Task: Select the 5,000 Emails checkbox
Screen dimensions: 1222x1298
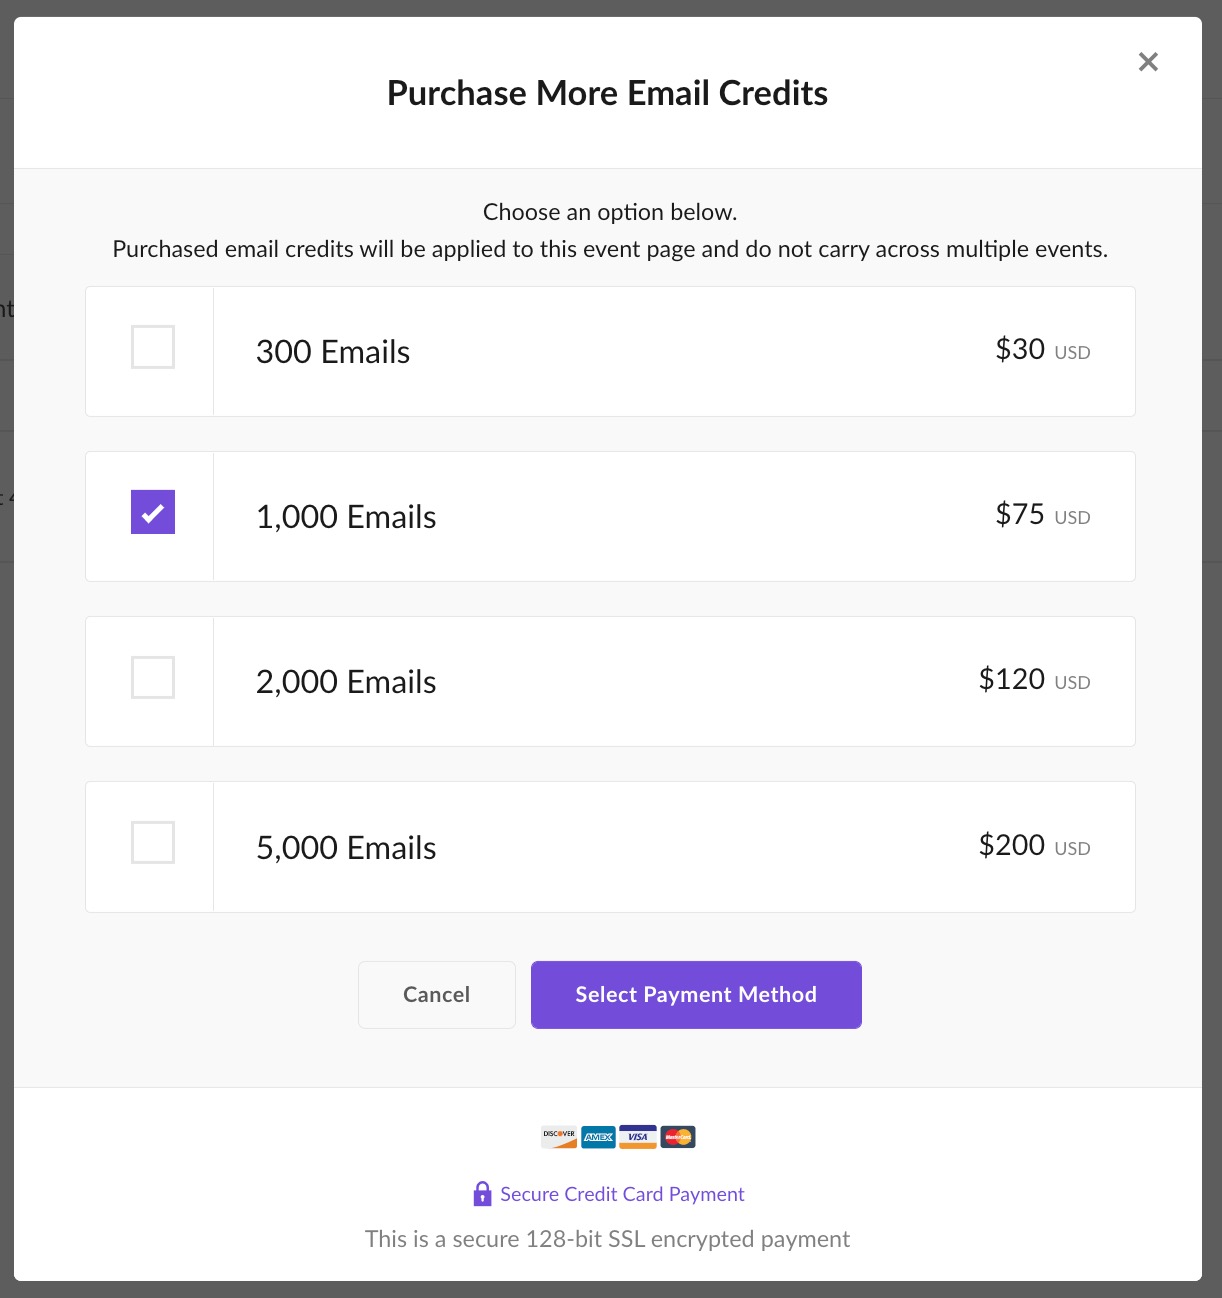Action: 153,842
